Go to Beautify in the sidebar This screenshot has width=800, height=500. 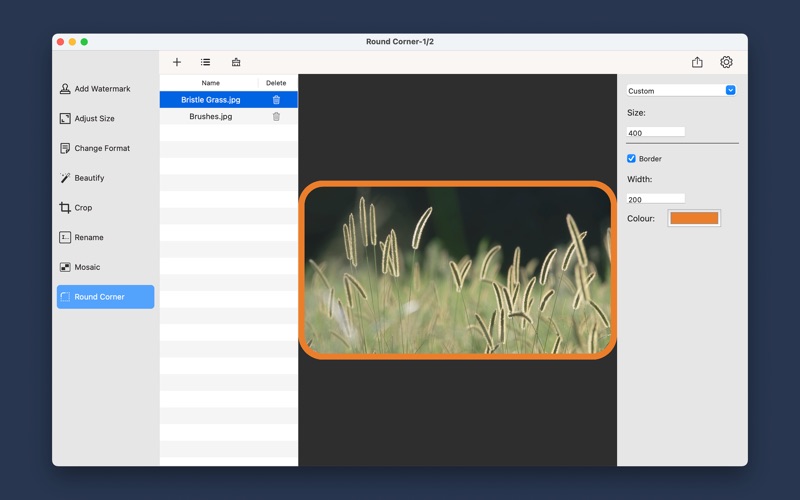click(89, 178)
